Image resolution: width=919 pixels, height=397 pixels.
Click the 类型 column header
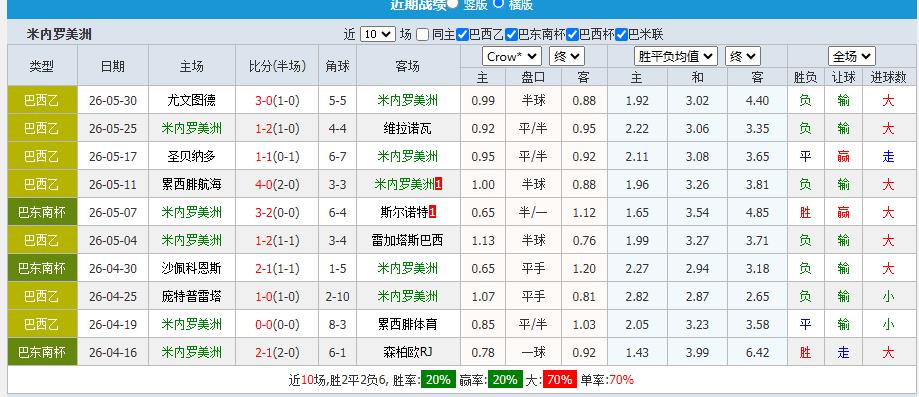[42, 66]
